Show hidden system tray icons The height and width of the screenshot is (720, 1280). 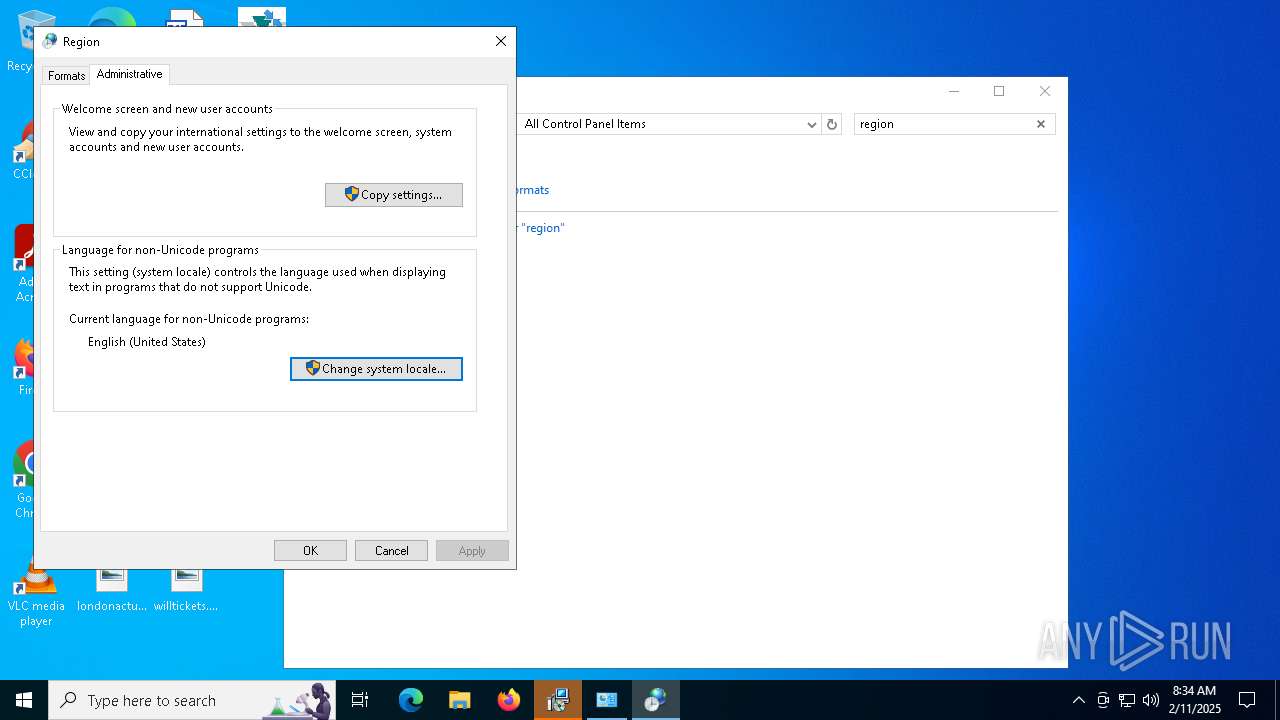[1078, 700]
